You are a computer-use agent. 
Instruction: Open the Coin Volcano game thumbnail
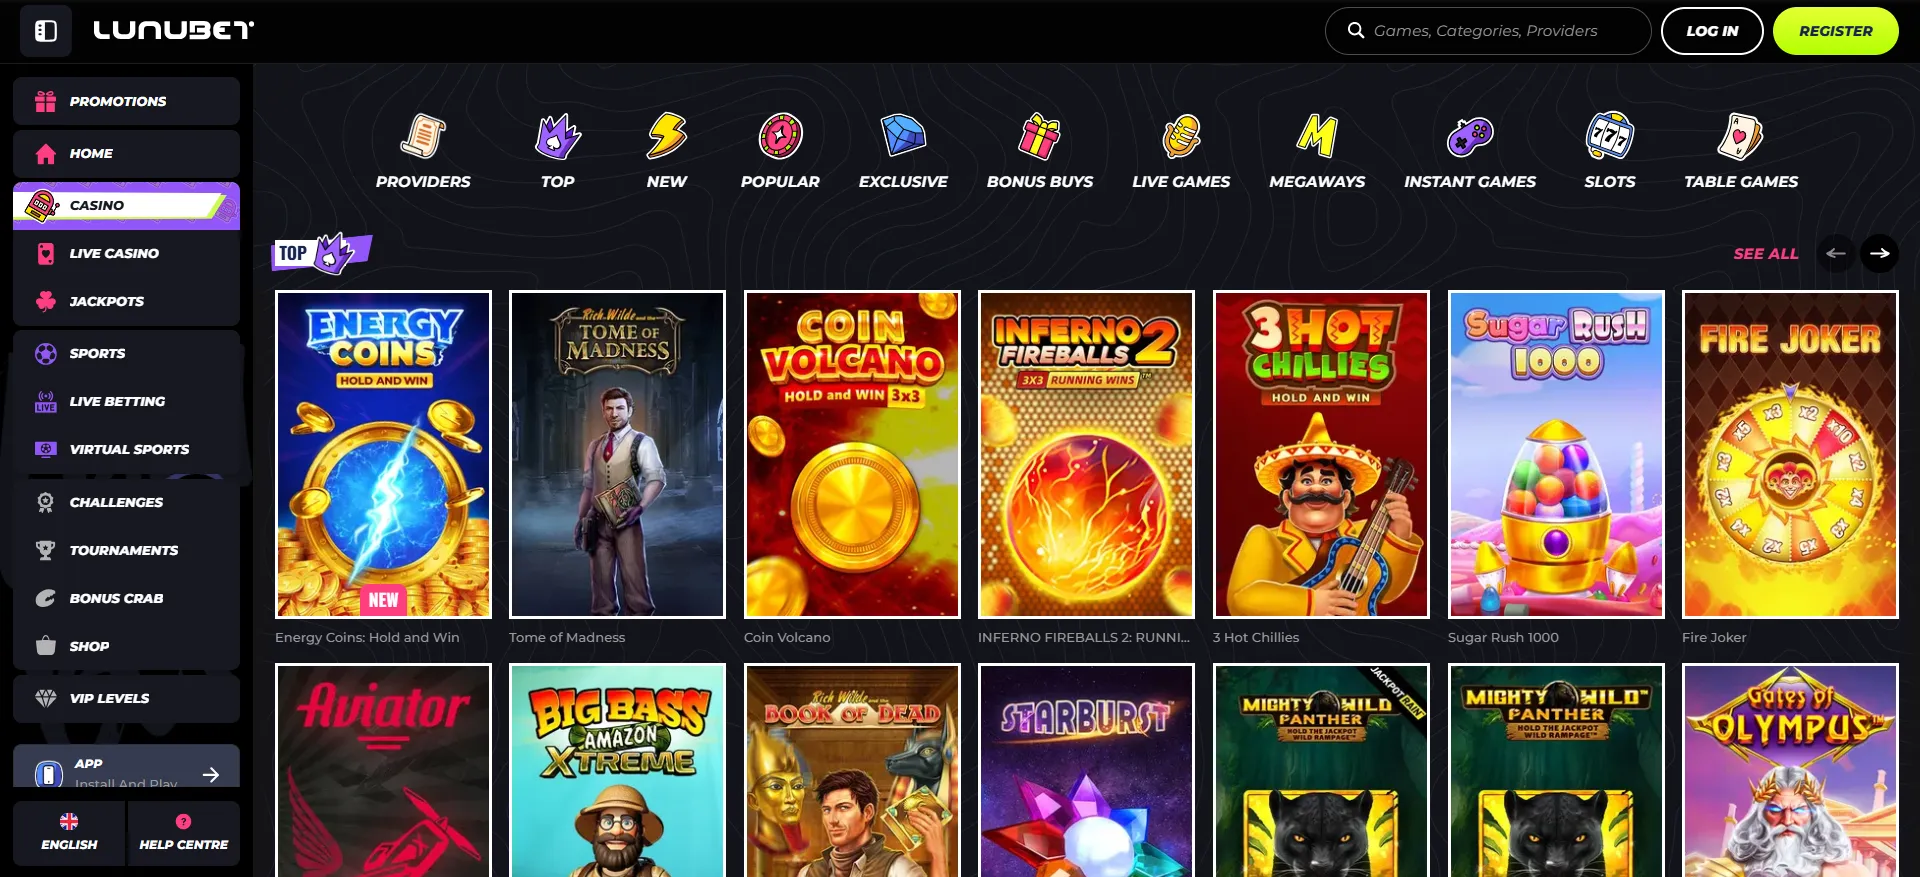tap(852, 454)
